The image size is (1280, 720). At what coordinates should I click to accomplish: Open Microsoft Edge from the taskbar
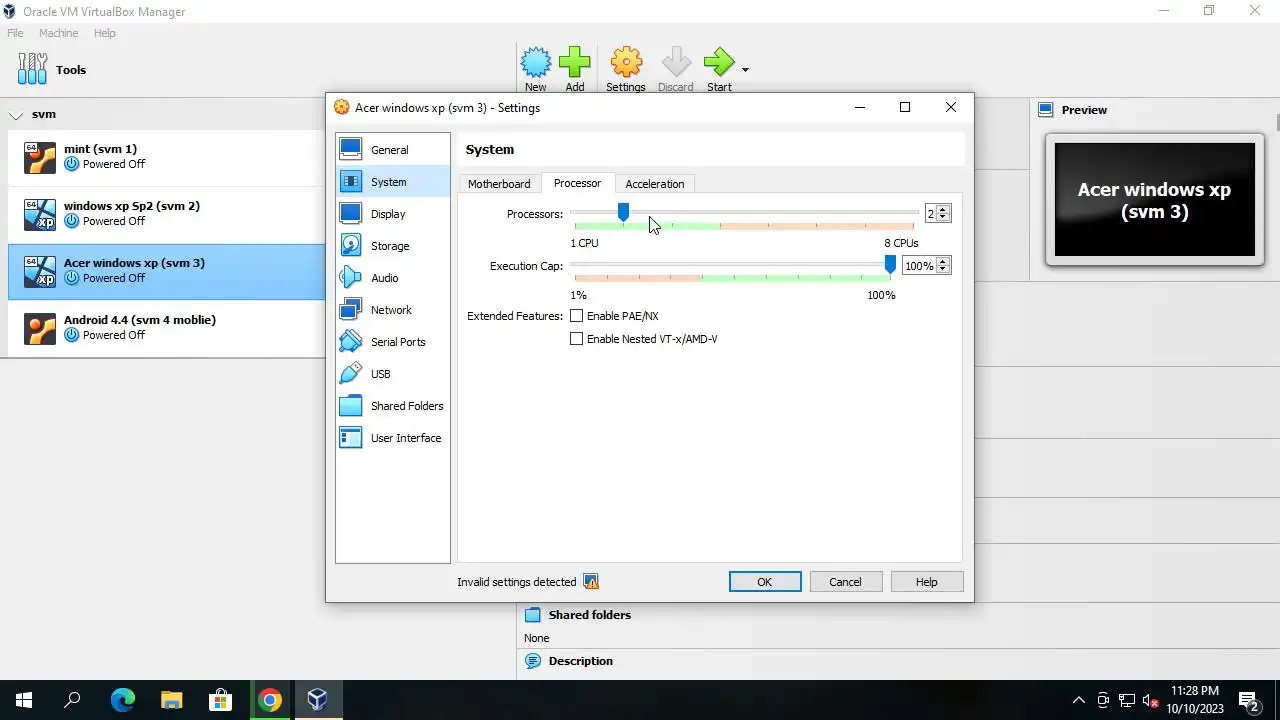(122, 700)
